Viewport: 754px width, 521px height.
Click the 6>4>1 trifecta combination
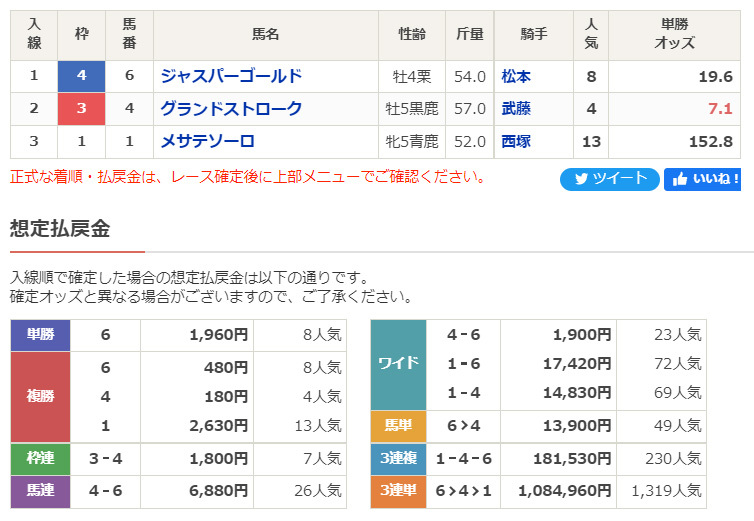coord(464,491)
